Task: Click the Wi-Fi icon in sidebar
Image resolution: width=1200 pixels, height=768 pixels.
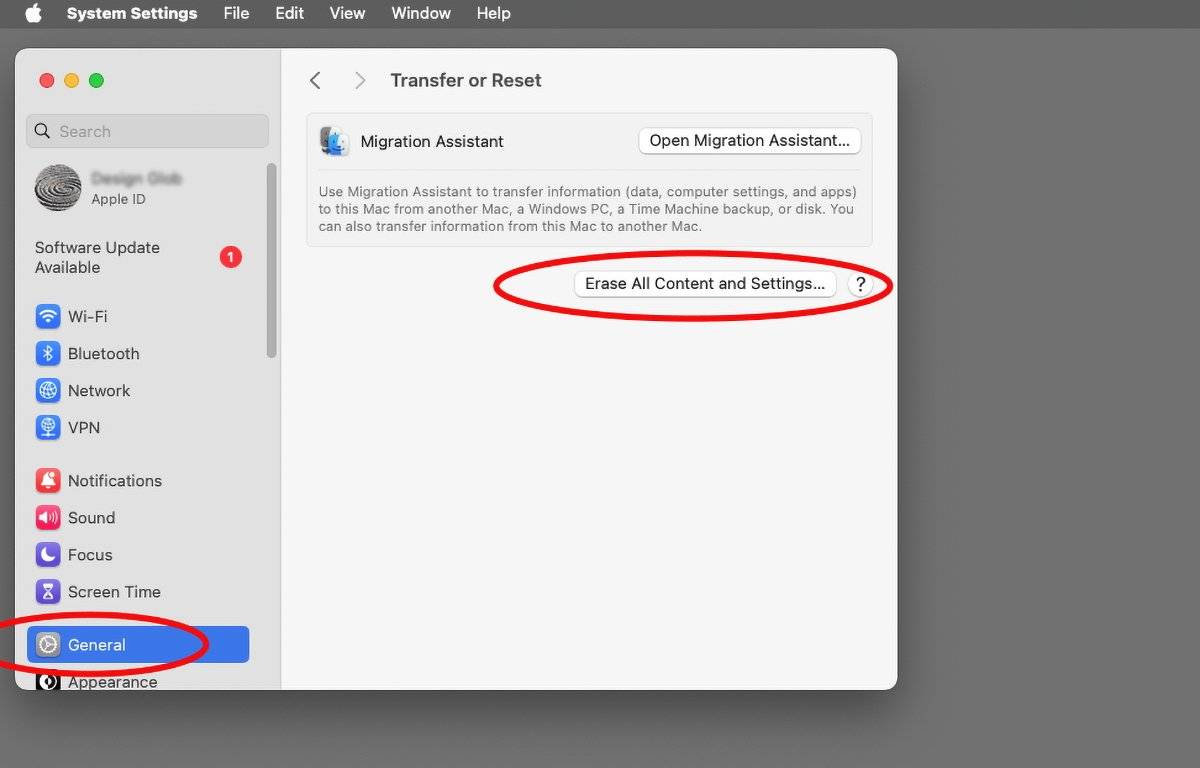Action: tap(47, 317)
